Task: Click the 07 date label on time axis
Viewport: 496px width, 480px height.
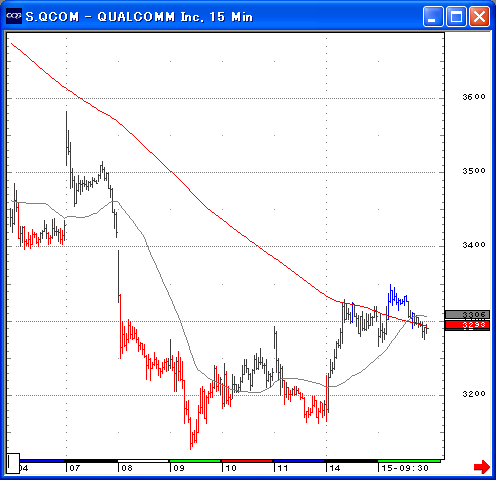Action: [75, 468]
